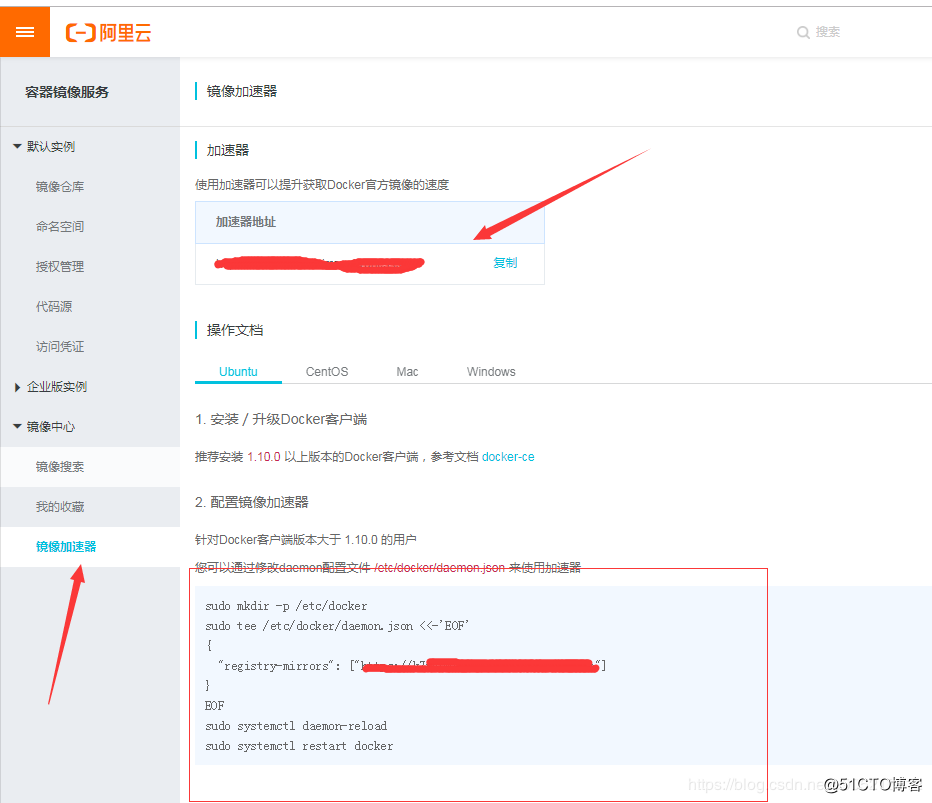This screenshot has width=932, height=803.
Task: Click the registry-mirrors code line
Action: point(411,666)
